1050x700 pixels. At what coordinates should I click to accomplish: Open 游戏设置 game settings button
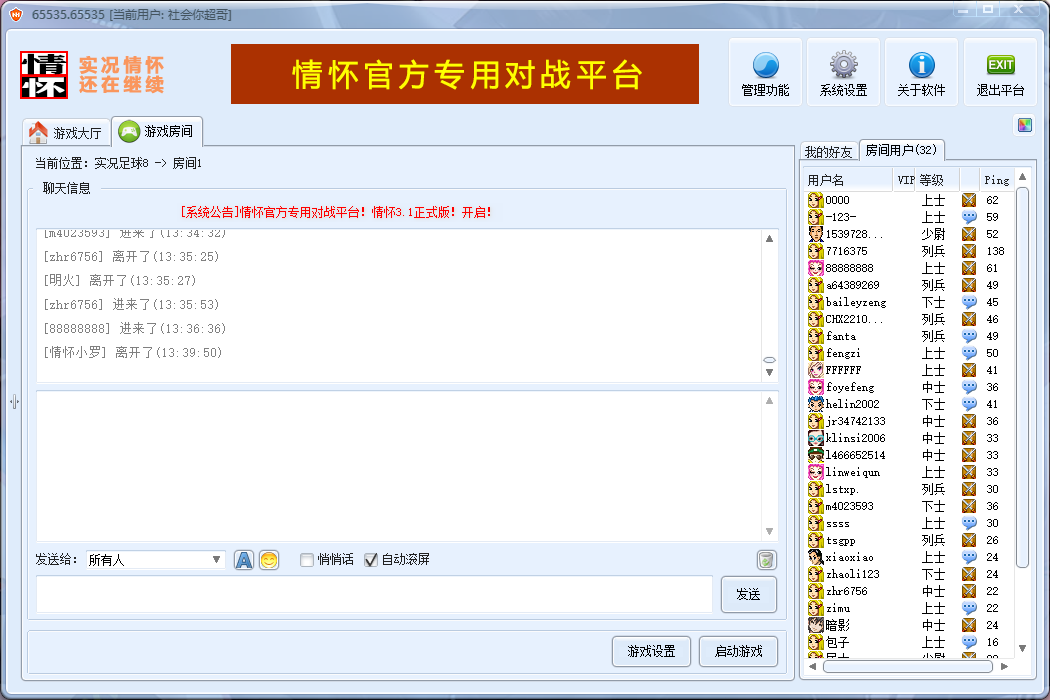tap(651, 651)
